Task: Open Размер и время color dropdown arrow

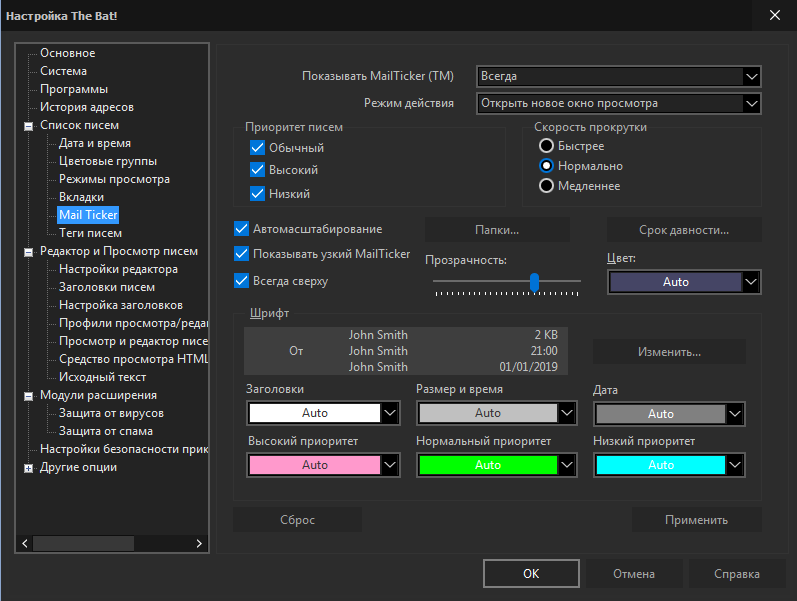Action: click(567, 413)
